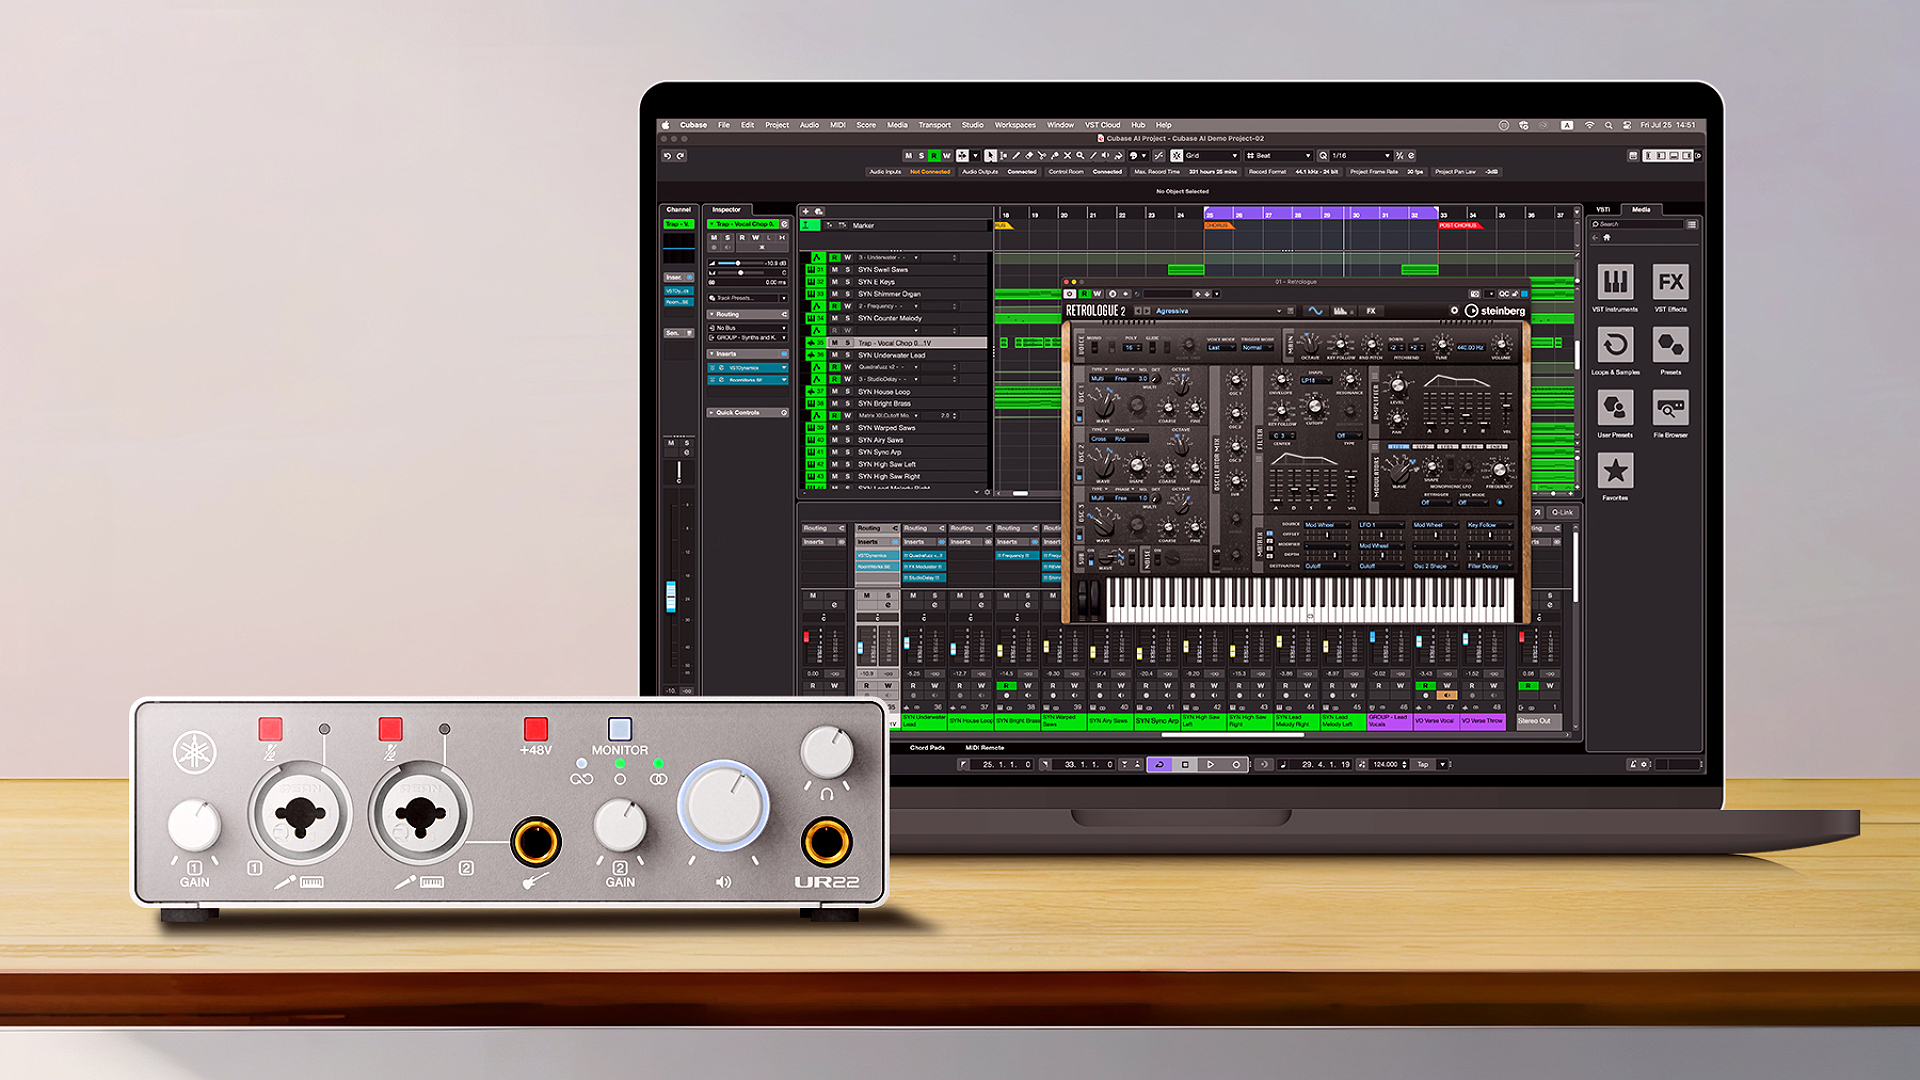This screenshot has height=1080, width=1920.
Task: Collapse the Inspector Routing section
Action: click(728, 314)
